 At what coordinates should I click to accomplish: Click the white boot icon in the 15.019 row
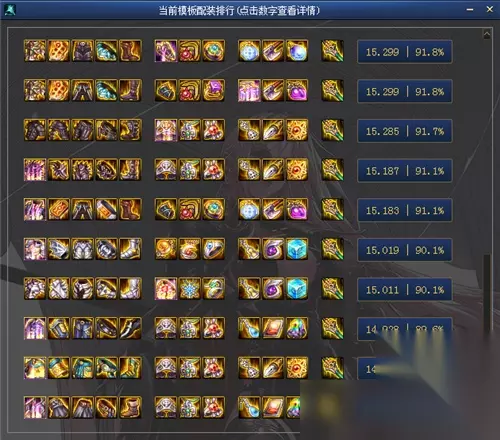tap(130, 249)
